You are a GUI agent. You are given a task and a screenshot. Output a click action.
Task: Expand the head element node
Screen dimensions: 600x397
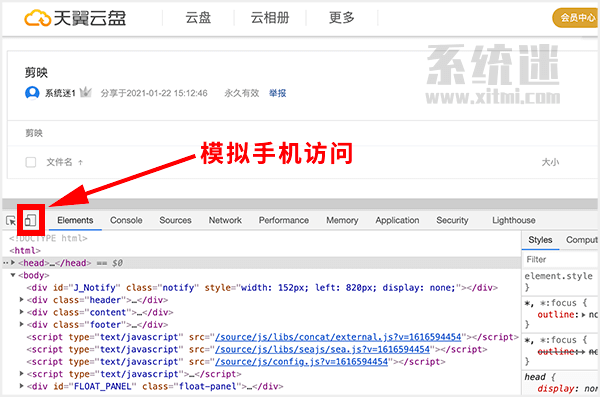click(x=13, y=263)
